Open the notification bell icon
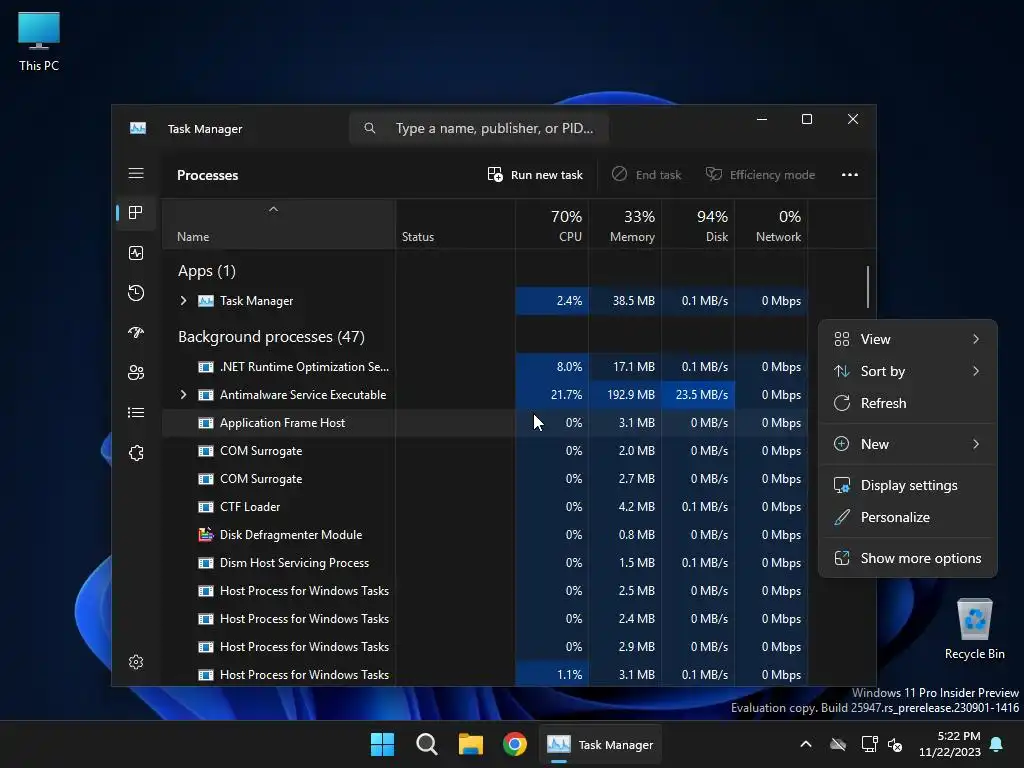1024x768 pixels. pyautogui.click(x=997, y=744)
